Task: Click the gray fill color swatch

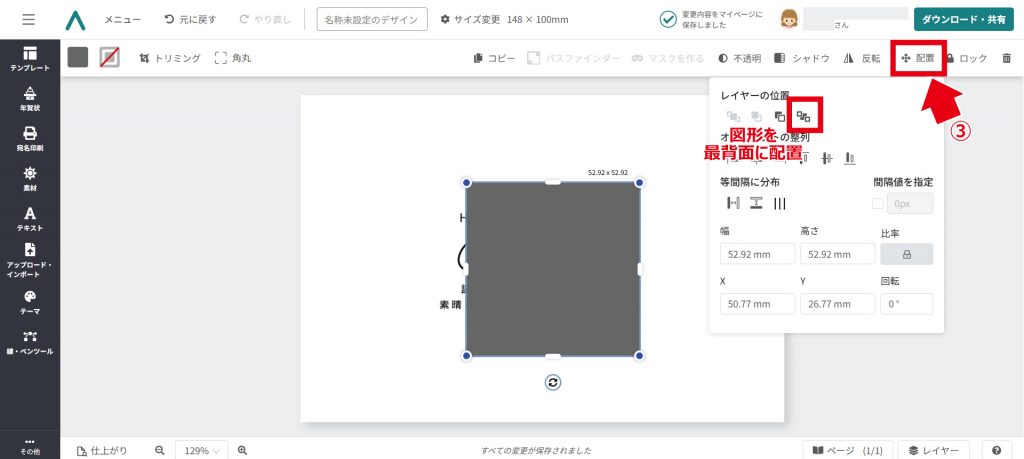Action: click(78, 58)
